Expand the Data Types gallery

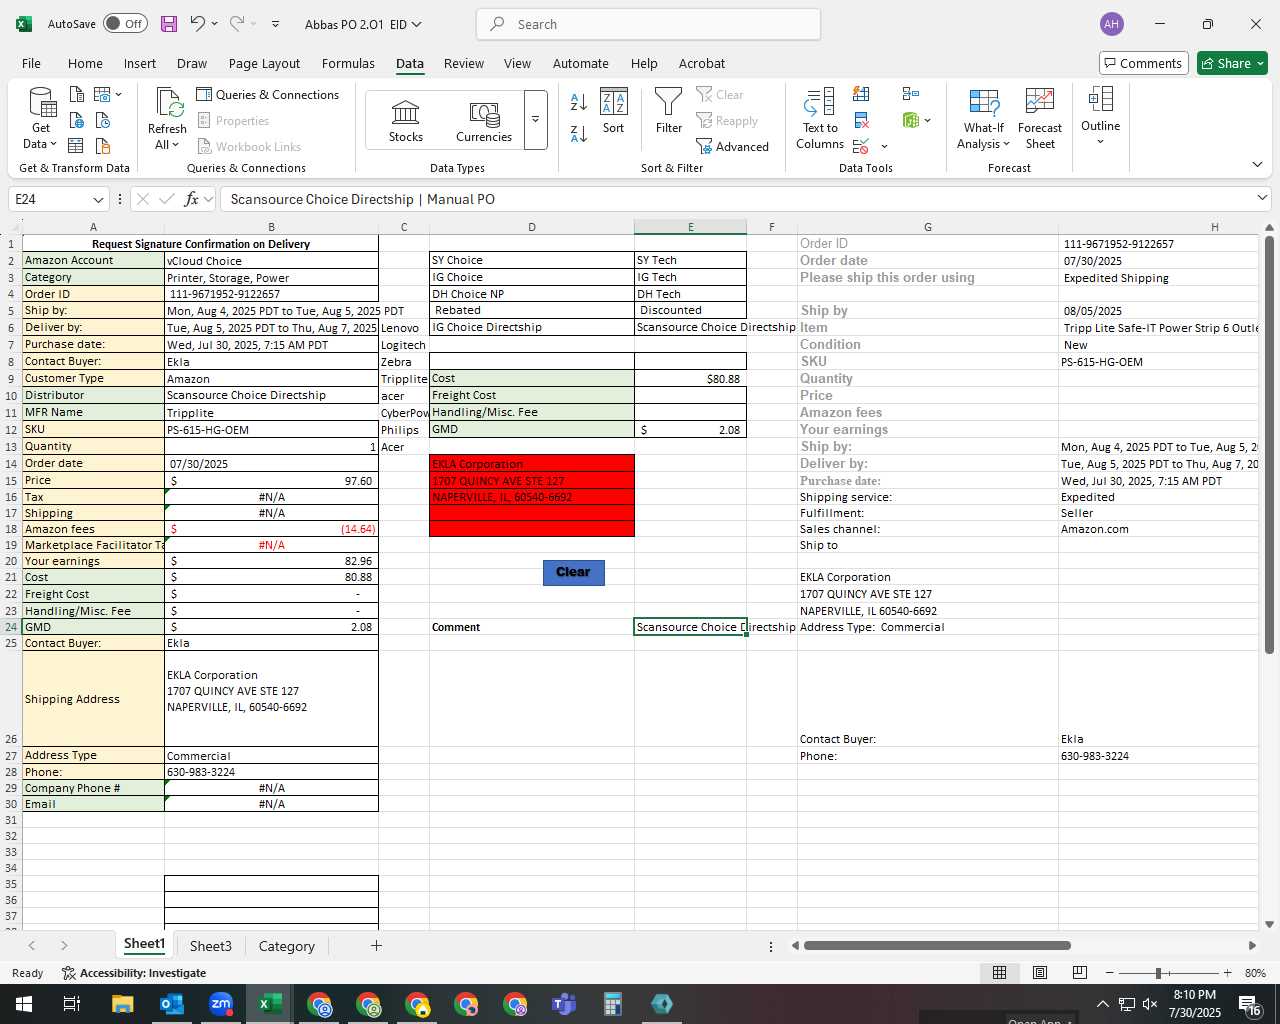535,120
